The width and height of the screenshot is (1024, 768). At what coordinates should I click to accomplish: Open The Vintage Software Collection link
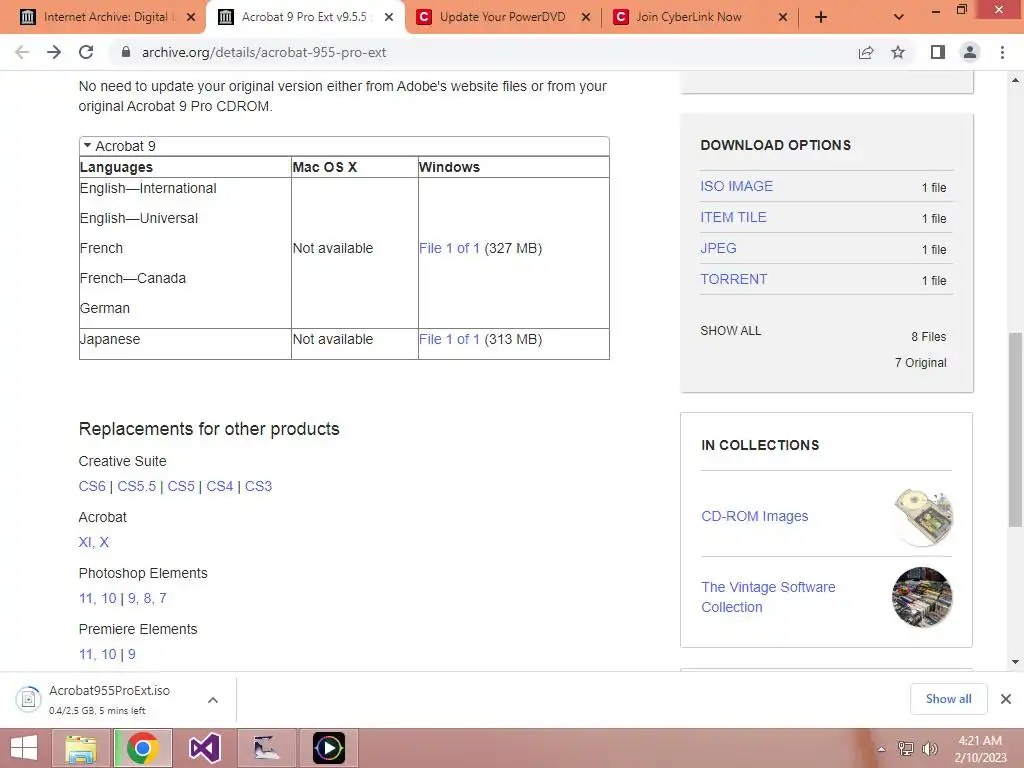tap(768, 597)
